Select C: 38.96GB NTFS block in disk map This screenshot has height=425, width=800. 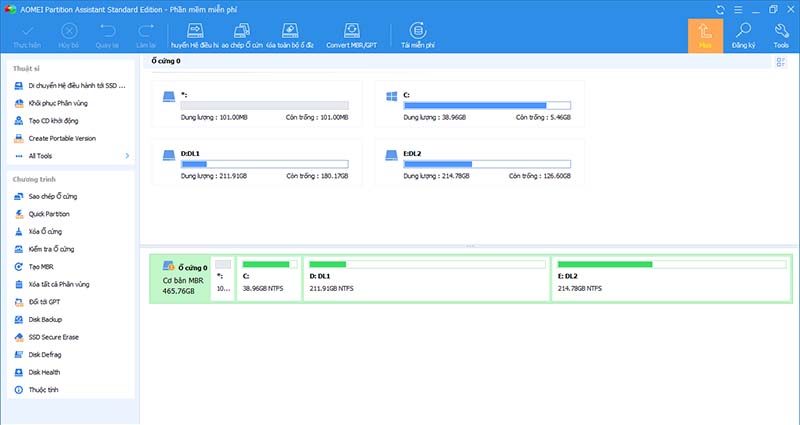click(x=269, y=279)
